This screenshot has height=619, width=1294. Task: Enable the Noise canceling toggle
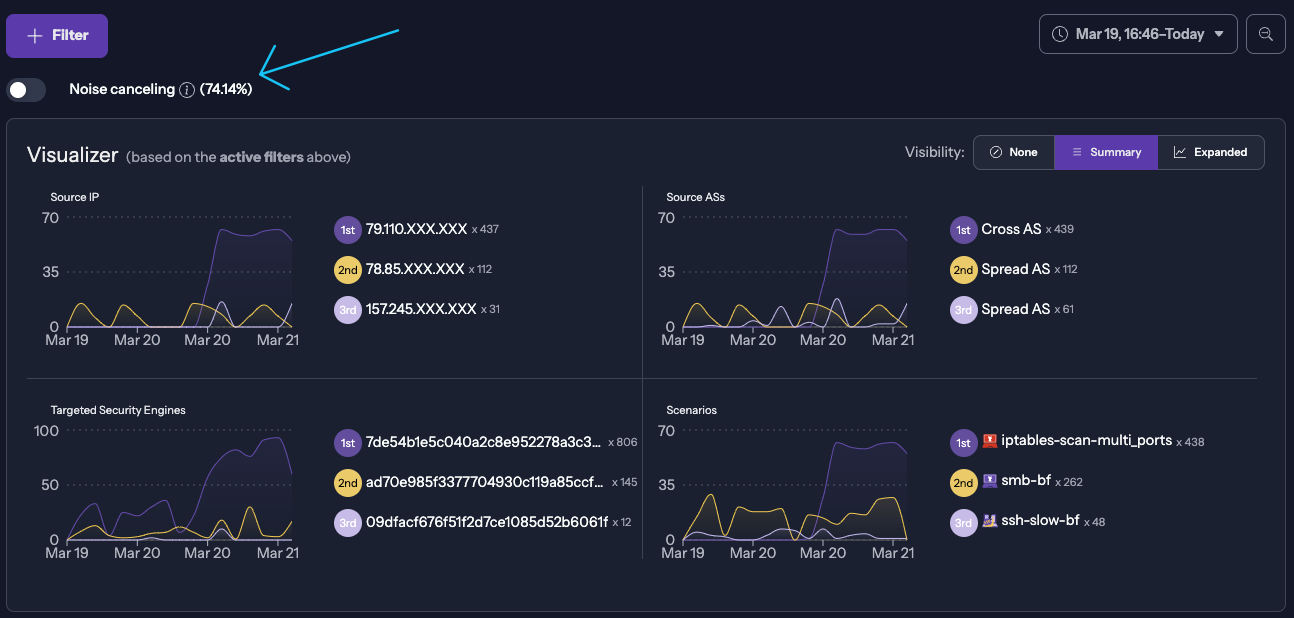coord(26,90)
